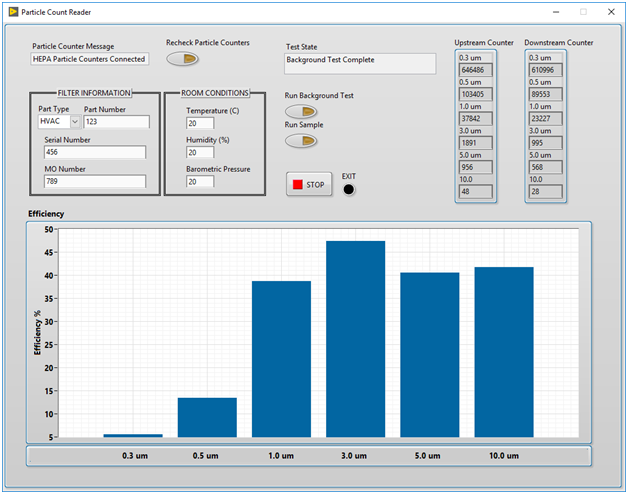The width and height of the screenshot is (628, 494).
Task: Click the Part Number input field
Action: [117, 122]
